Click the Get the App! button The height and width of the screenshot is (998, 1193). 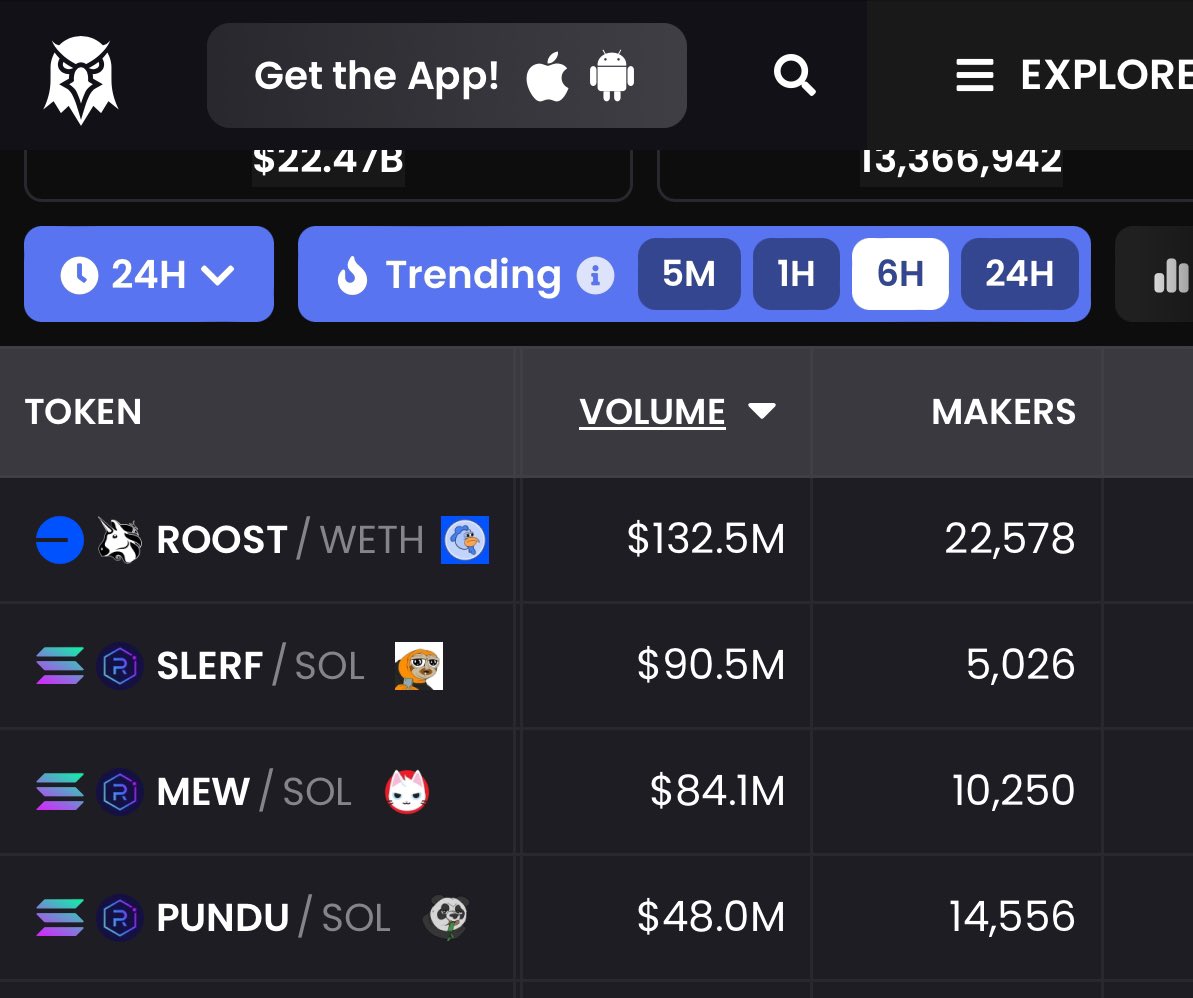447,75
